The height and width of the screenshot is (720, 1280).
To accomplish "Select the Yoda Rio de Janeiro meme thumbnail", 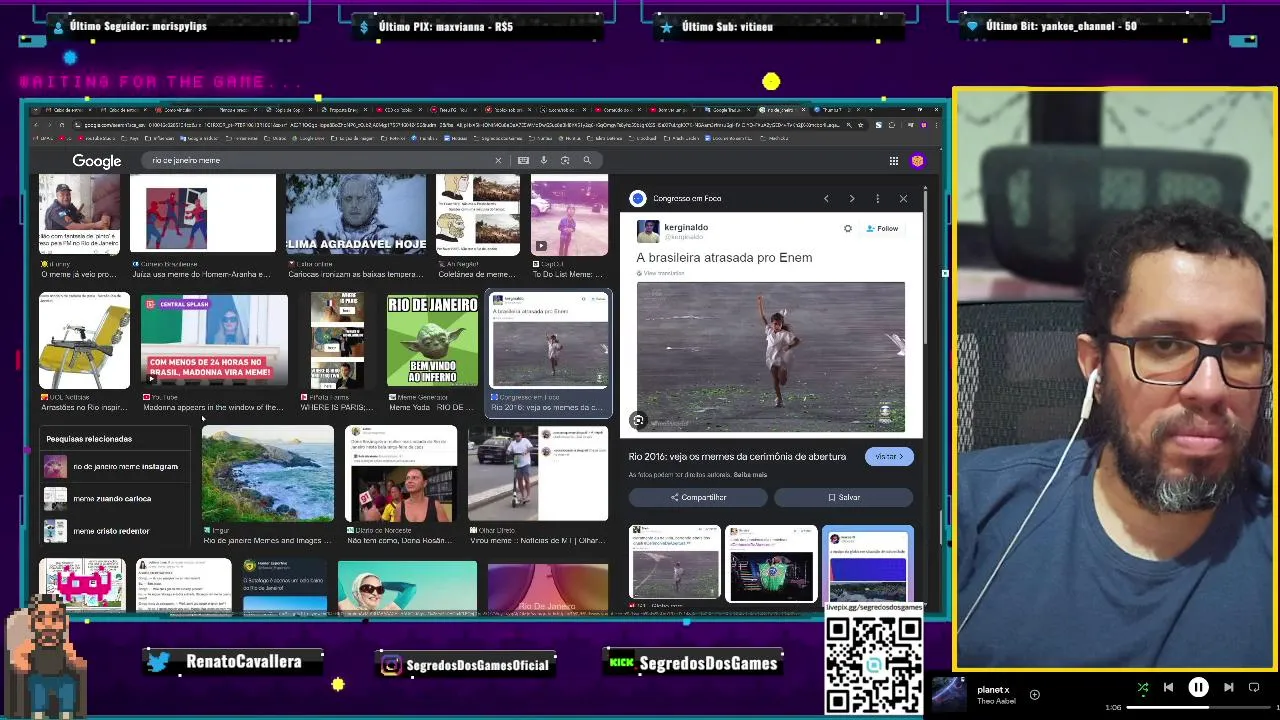I will [x=433, y=341].
